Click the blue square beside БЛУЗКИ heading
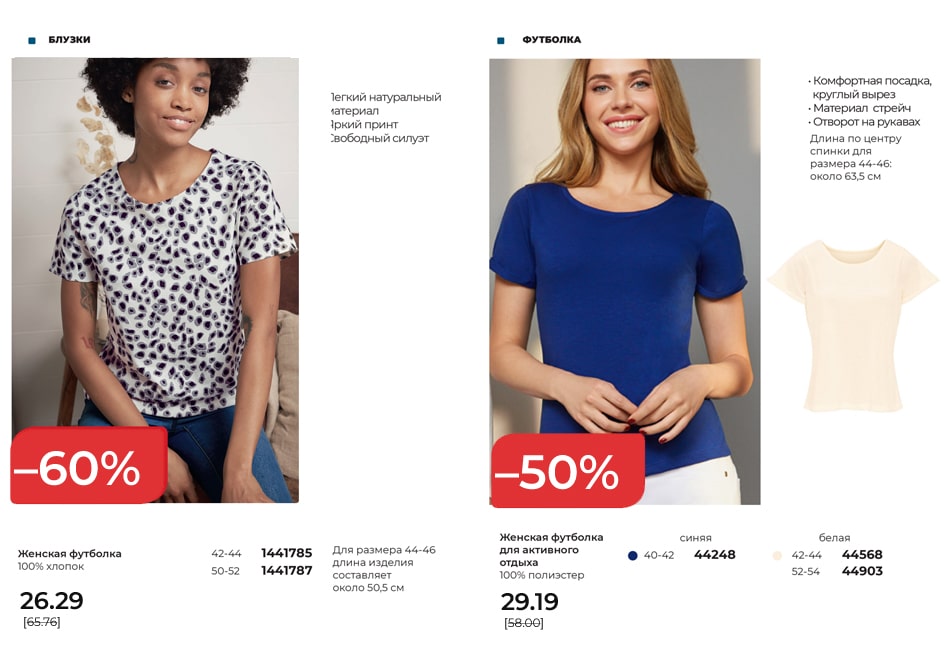 (x=32, y=41)
